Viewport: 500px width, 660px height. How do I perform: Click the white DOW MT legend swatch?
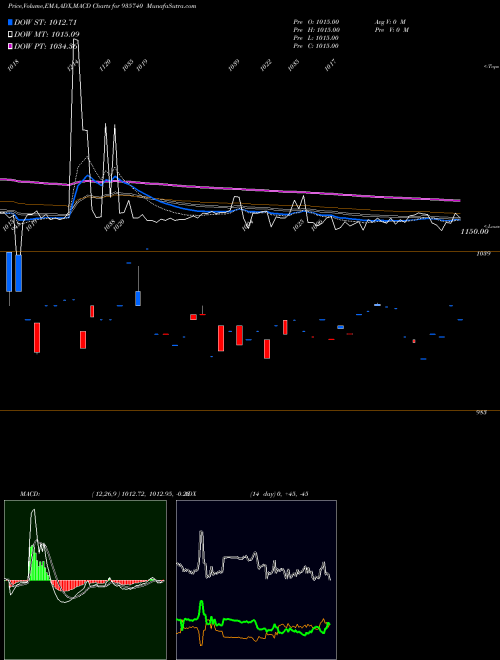click(10, 34)
